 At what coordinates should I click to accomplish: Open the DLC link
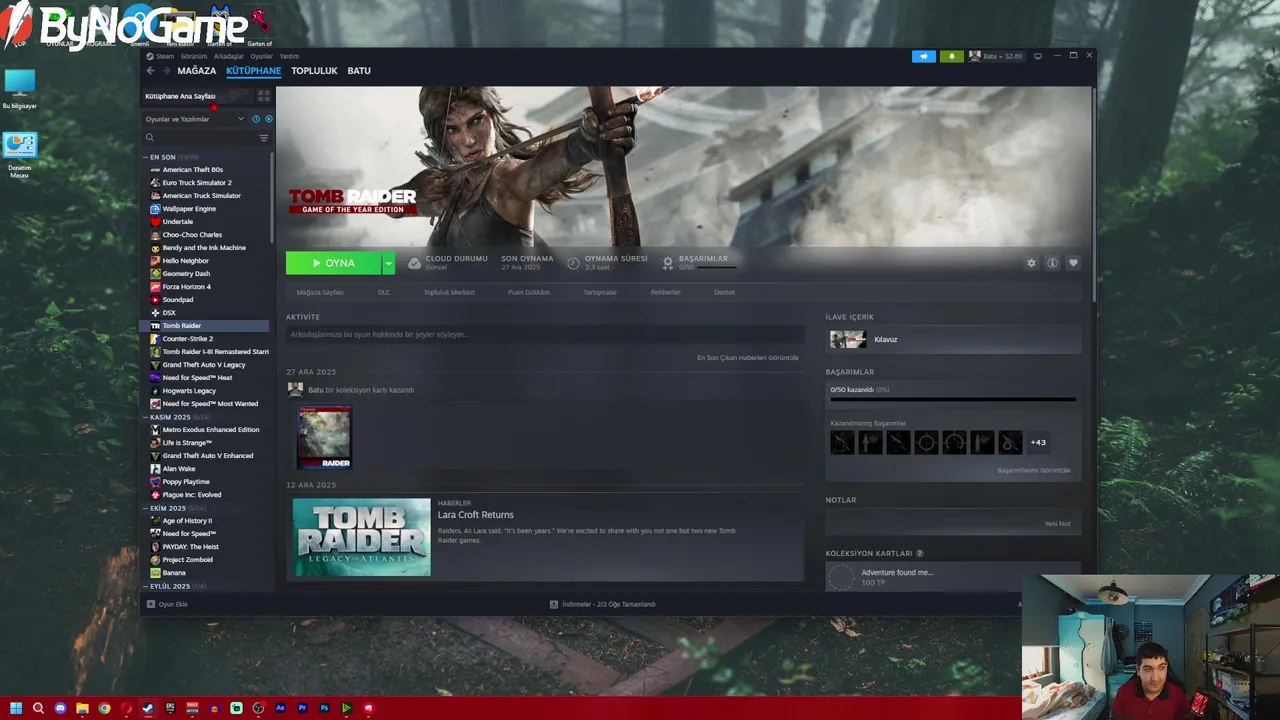383,292
